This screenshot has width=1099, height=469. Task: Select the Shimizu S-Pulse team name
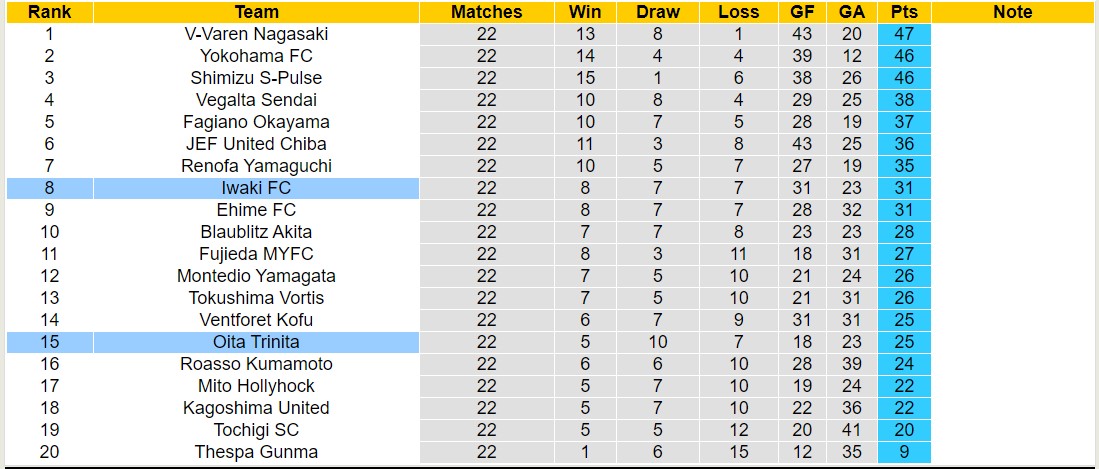click(x=256, y=78)
